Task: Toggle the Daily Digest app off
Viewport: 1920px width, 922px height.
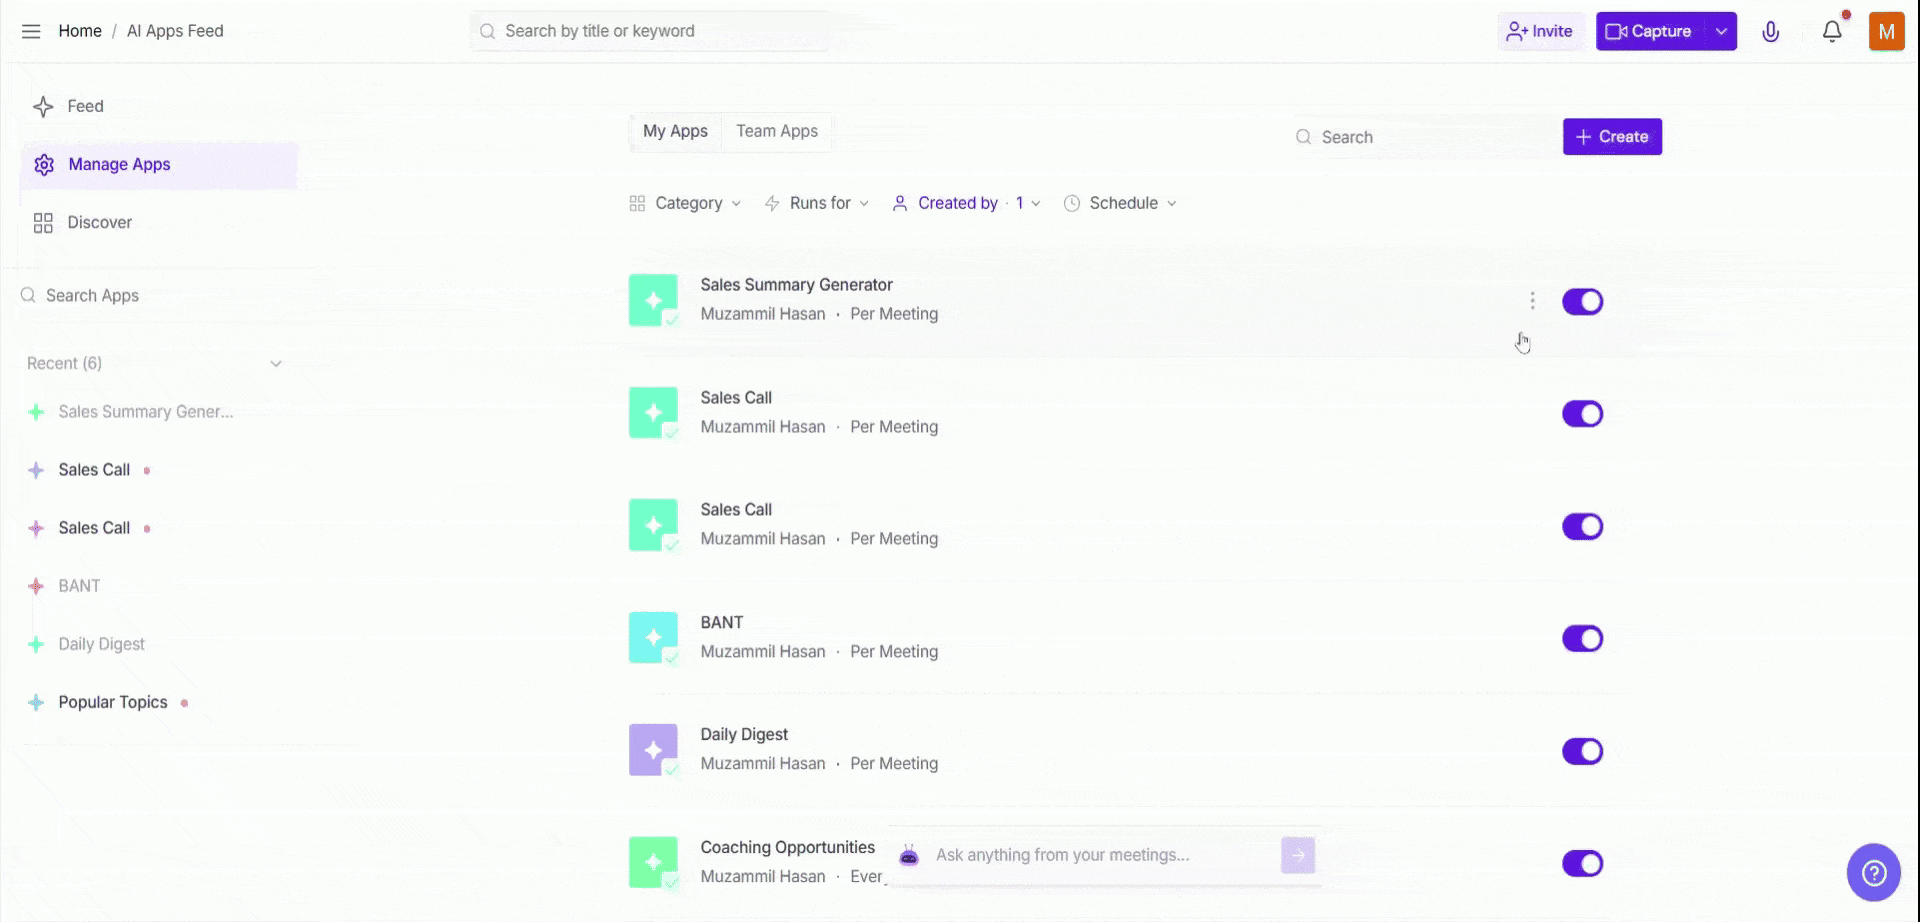Action: 1583,751
